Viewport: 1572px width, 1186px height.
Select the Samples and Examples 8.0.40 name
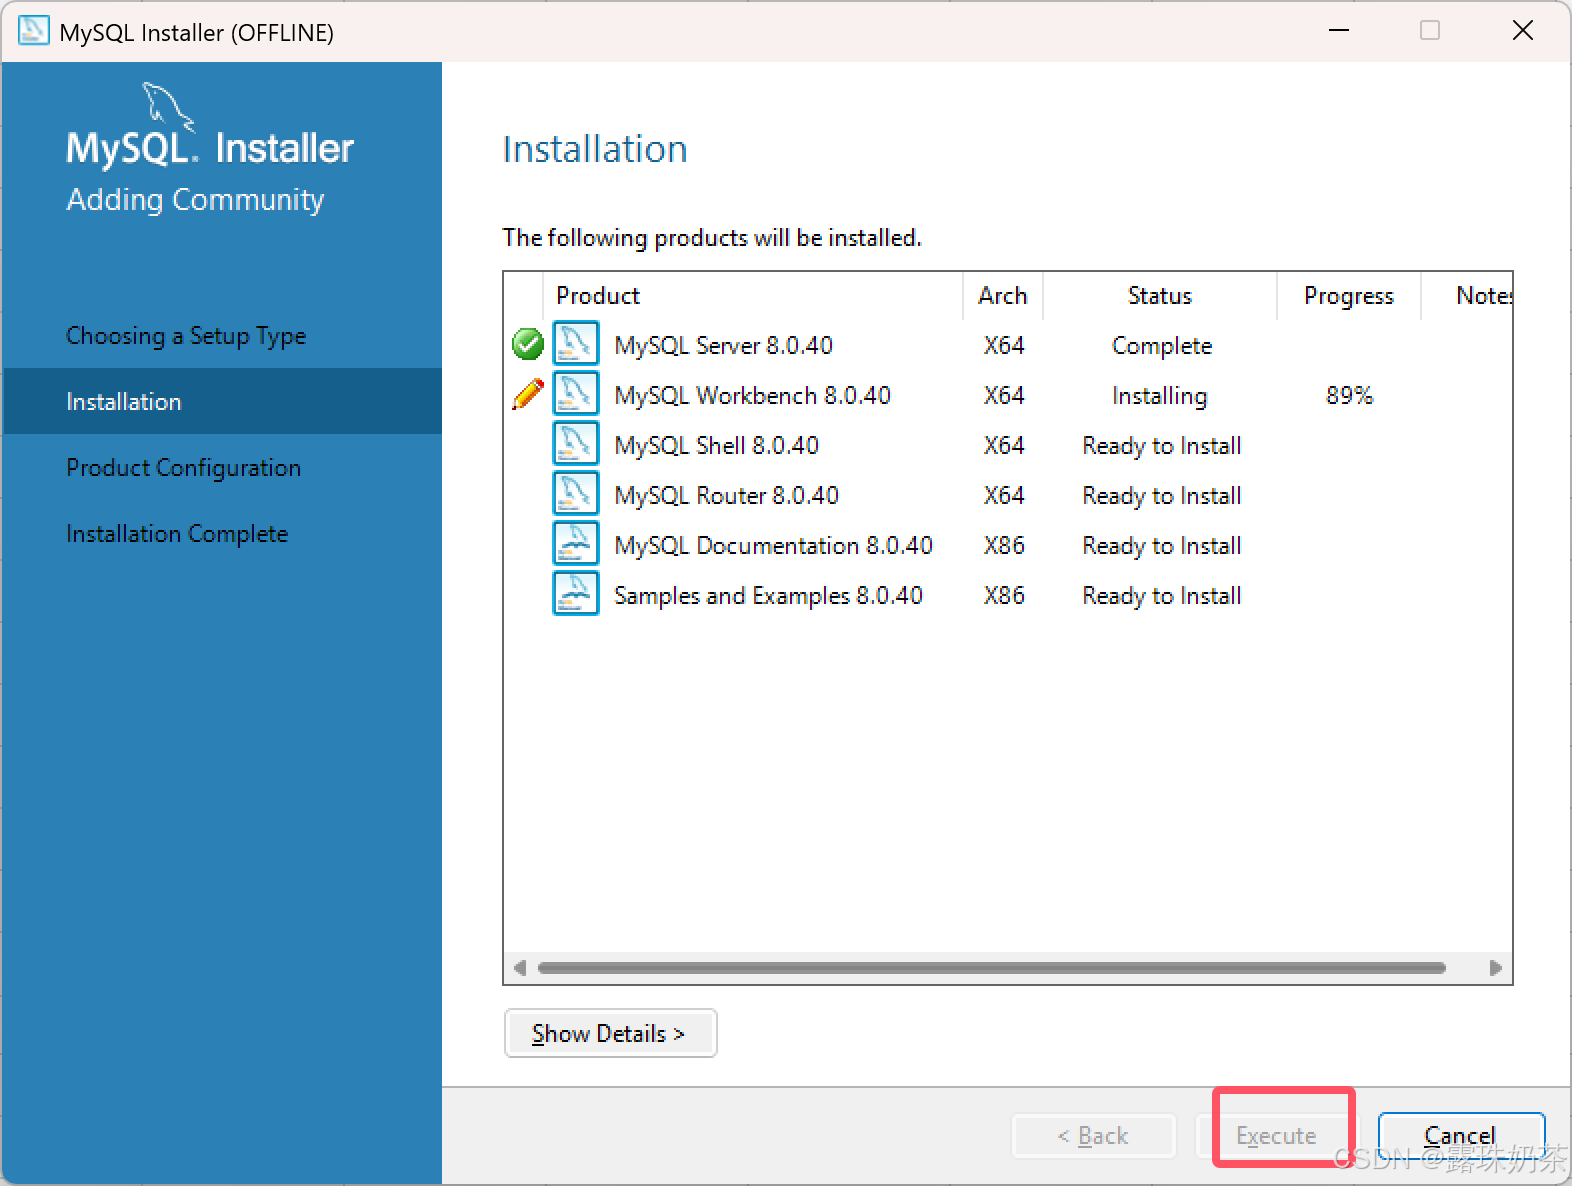click(x=768, y=595)
